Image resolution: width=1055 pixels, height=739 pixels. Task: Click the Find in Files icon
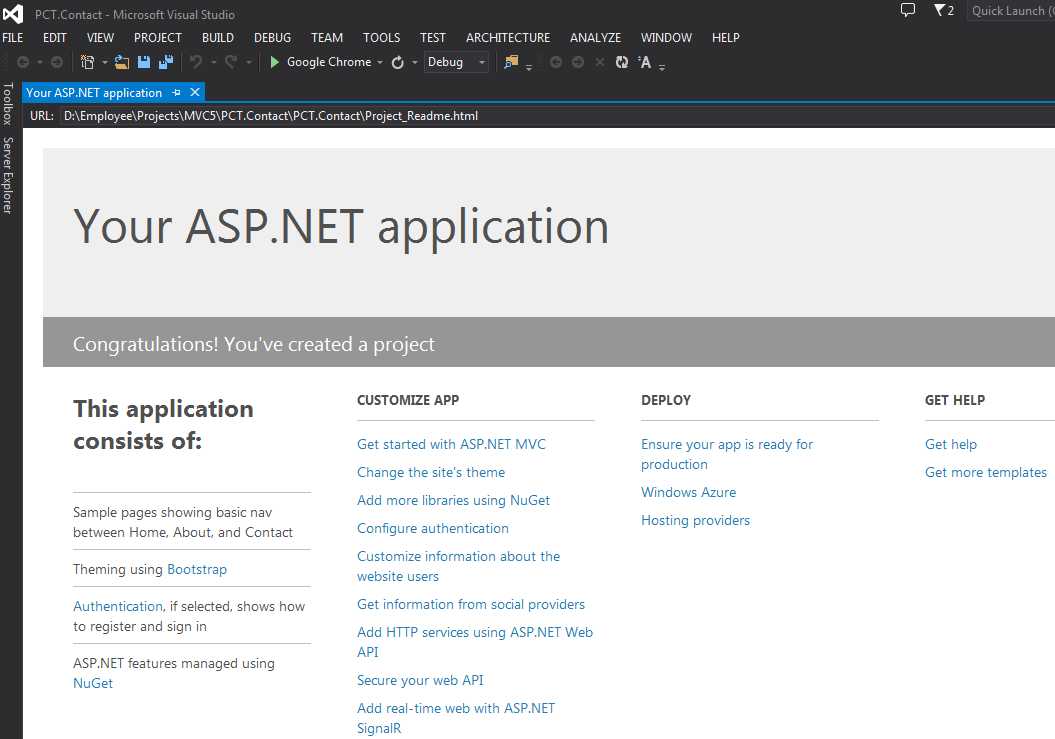tap(511, 62)
